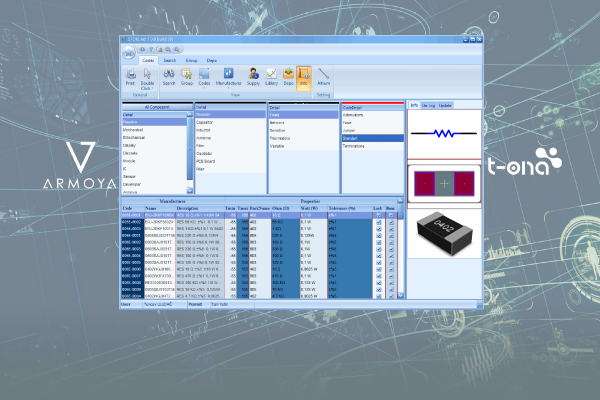This screenshot has height=400, width=600.
Task: Select Fuse in CodeDetail list
Action: [373, 122]
